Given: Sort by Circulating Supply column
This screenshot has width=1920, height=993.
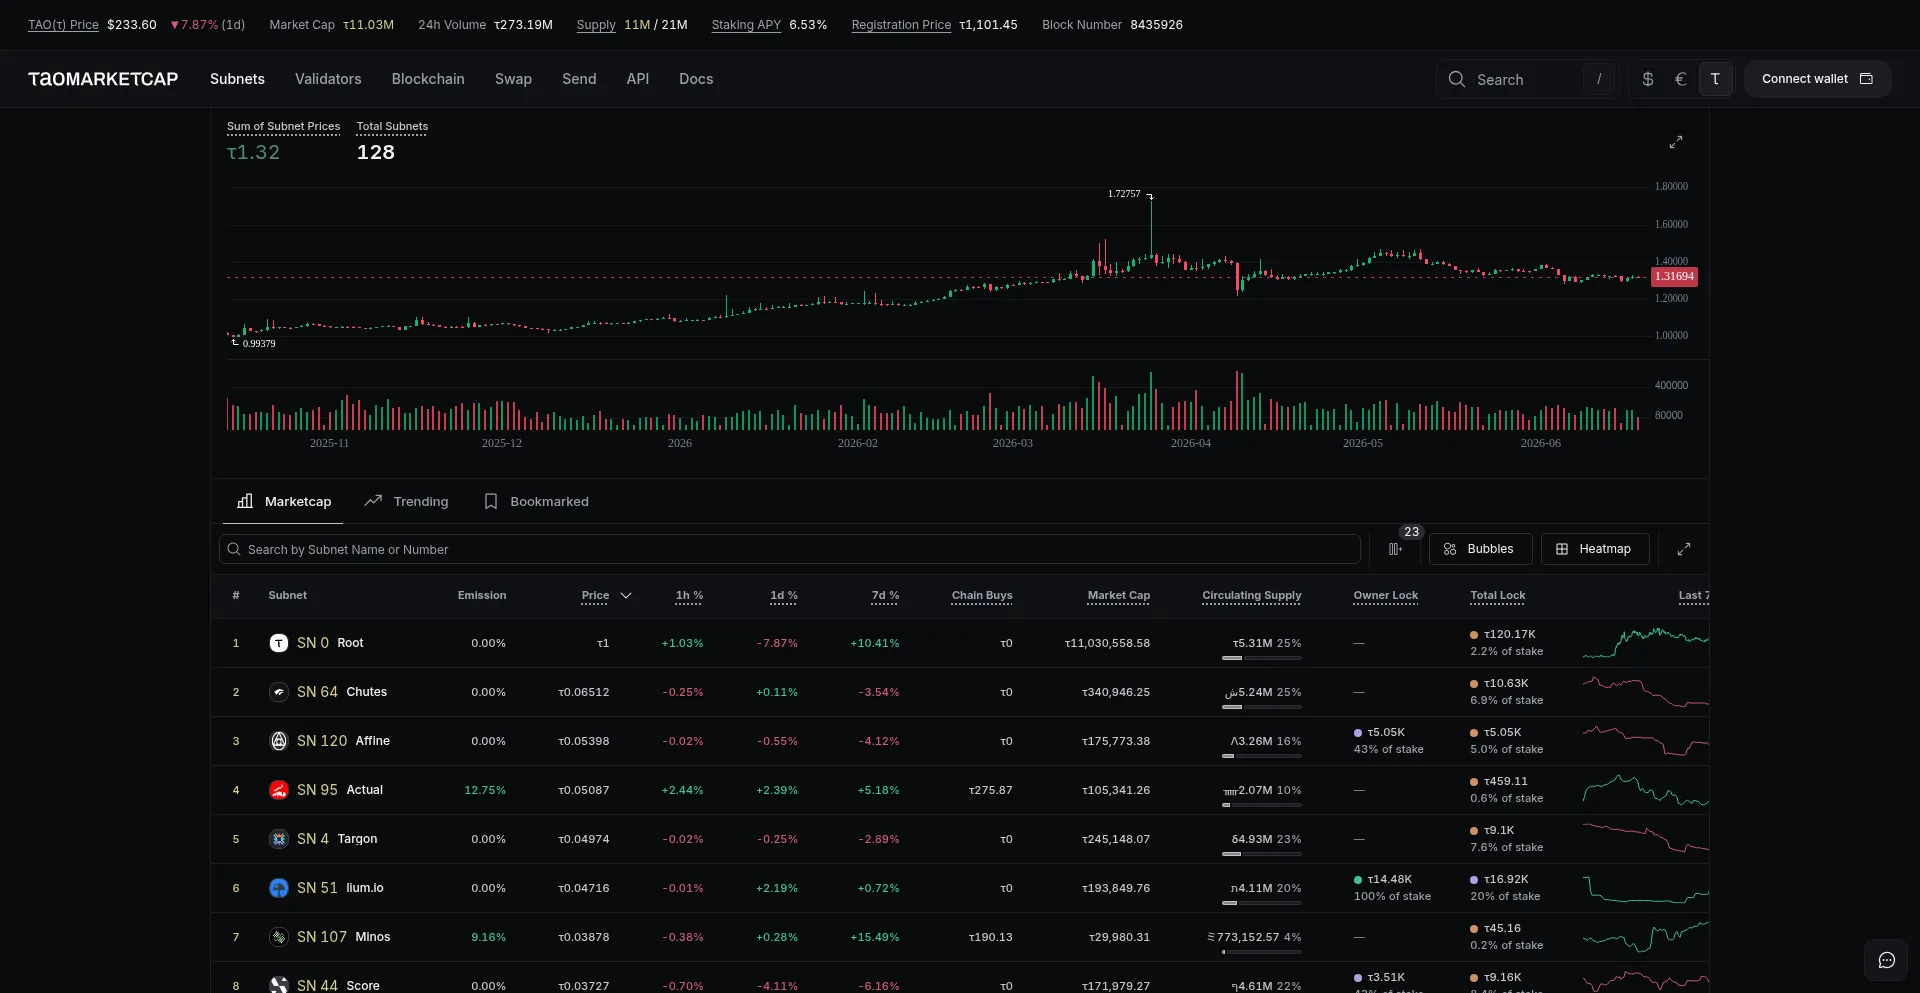Looking at the screenshot, I should pos(1252,595).
